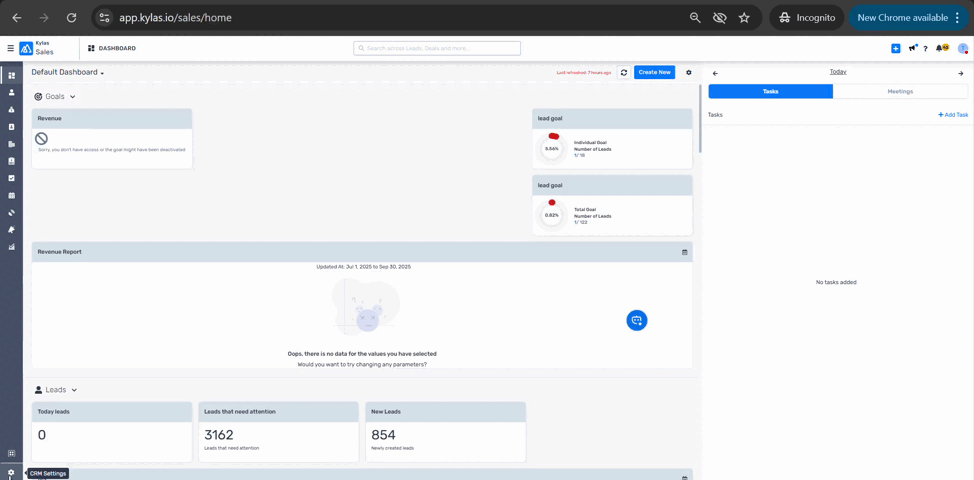Open the Default Dashboard dropdown
This screenshot has height=480, width=974.
click(68, 72)
